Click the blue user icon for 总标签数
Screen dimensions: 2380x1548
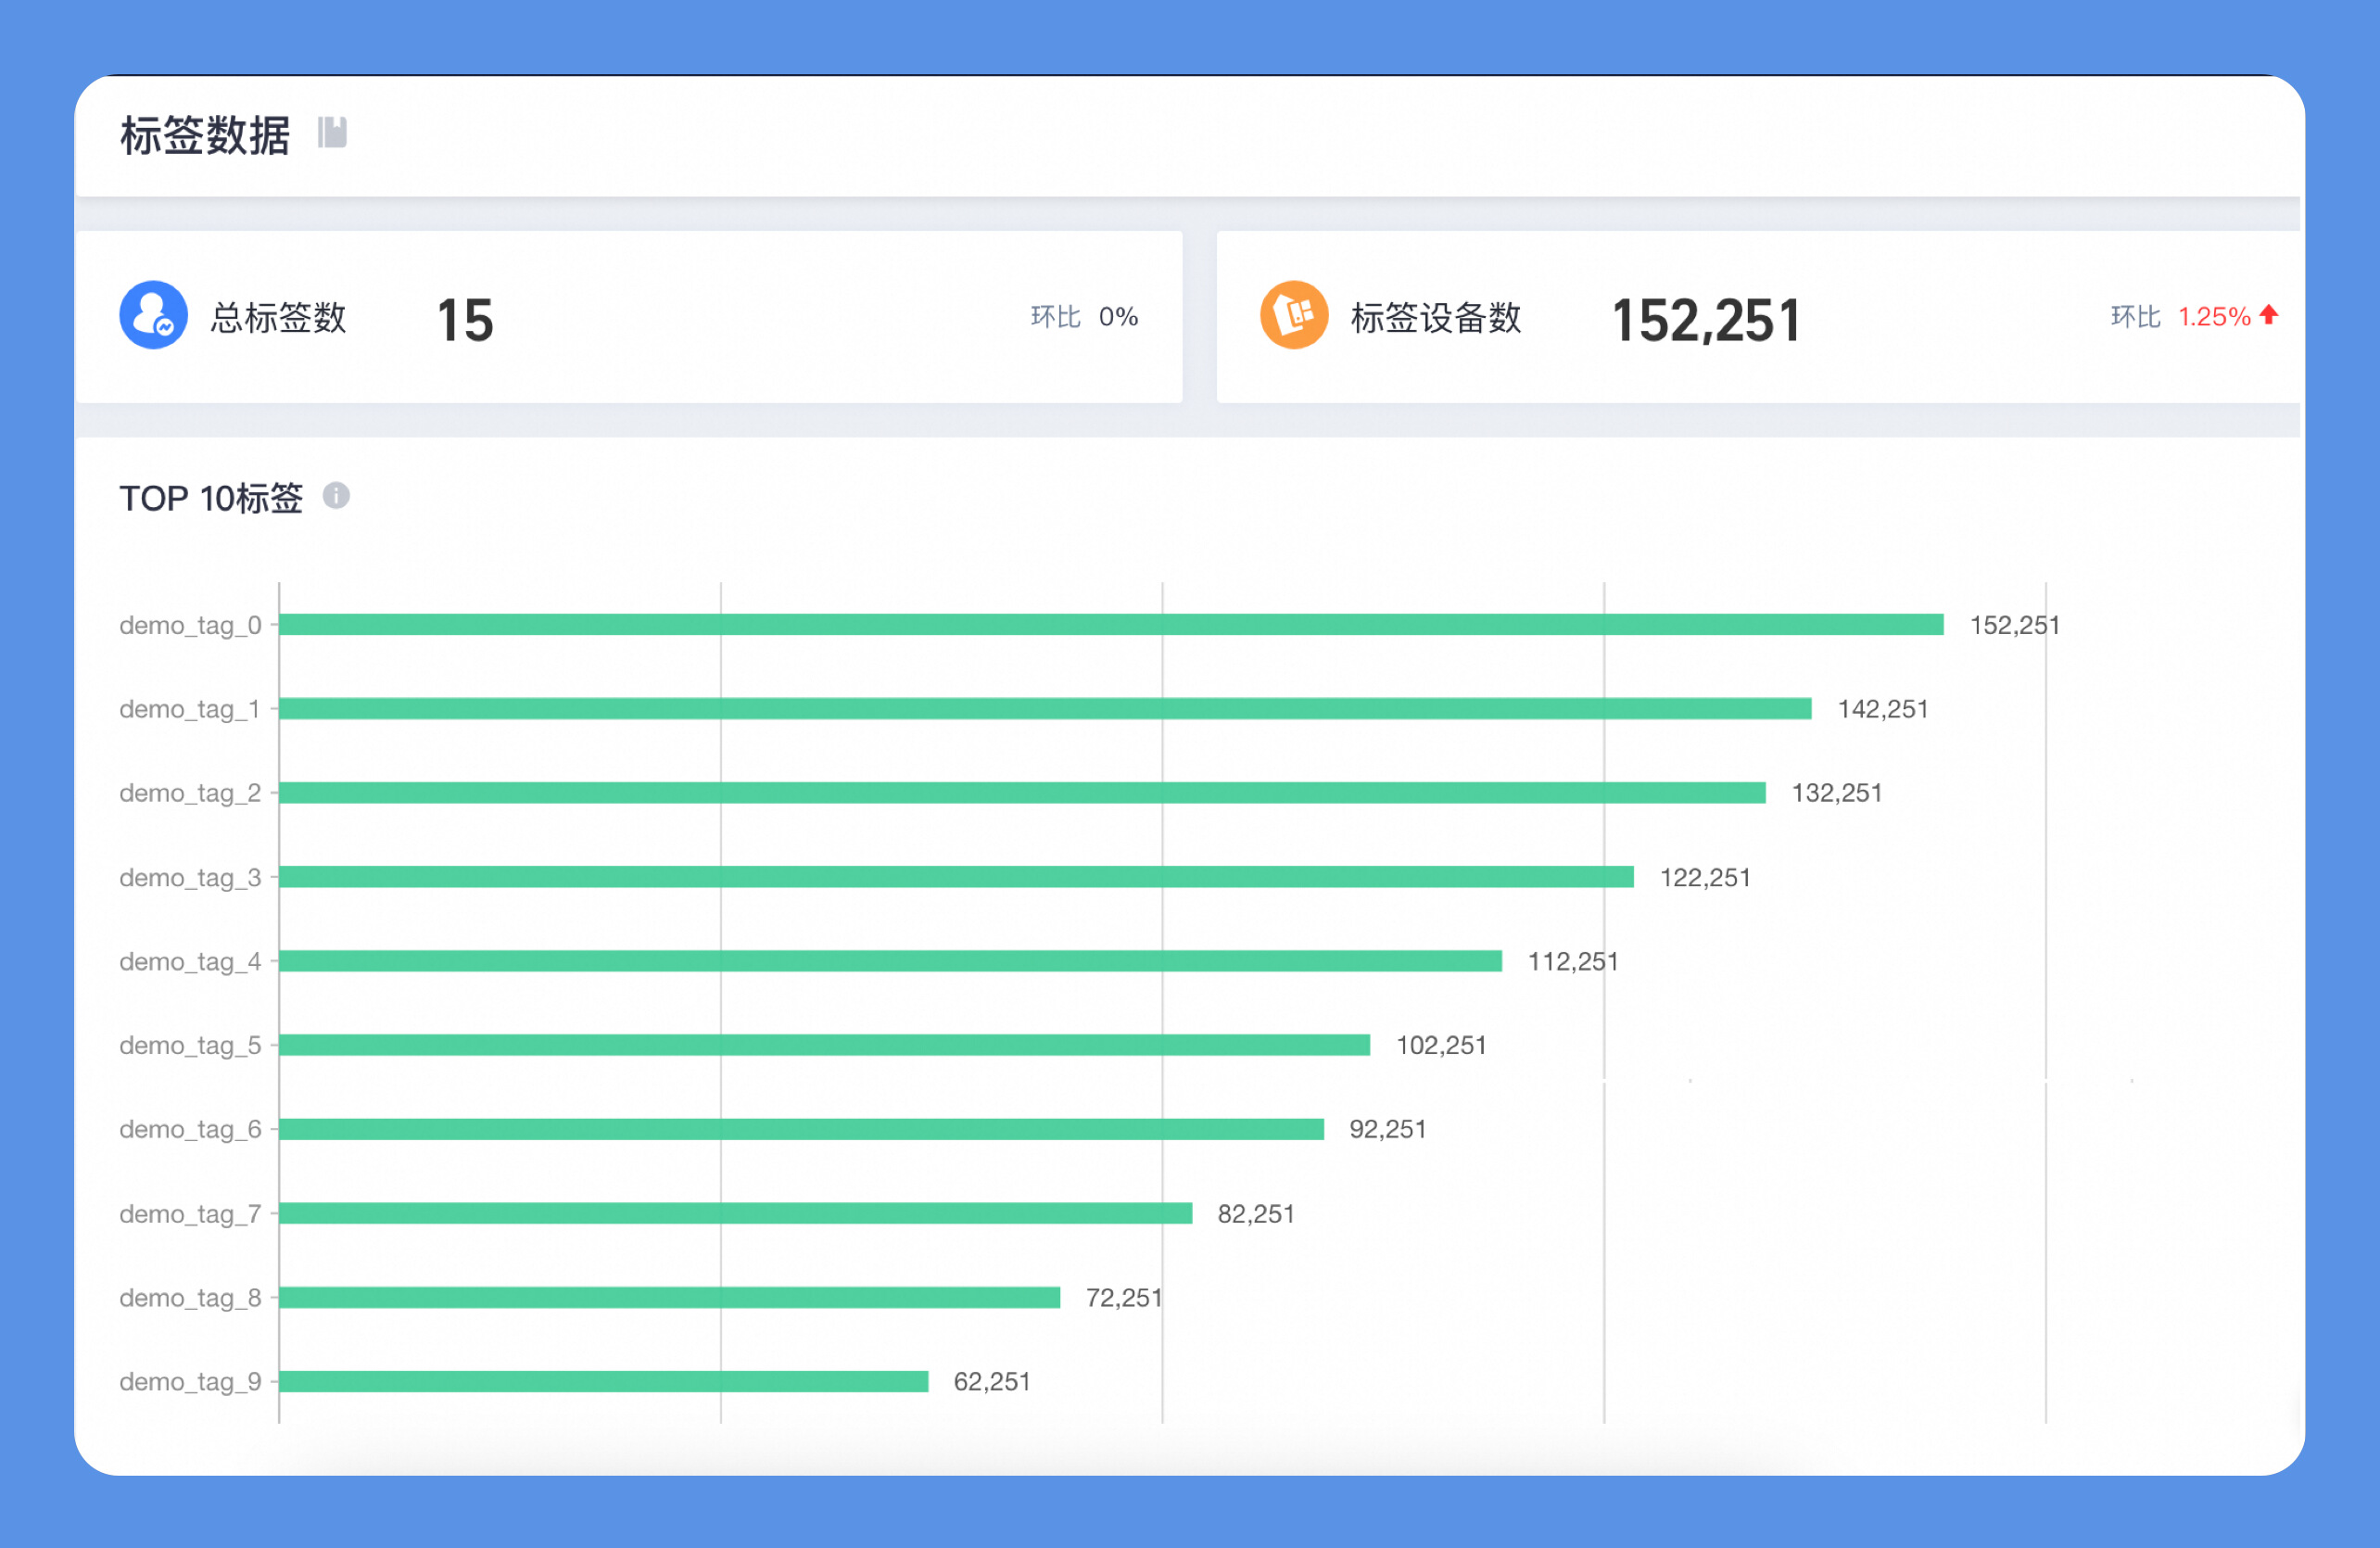[x=154, y=315]
